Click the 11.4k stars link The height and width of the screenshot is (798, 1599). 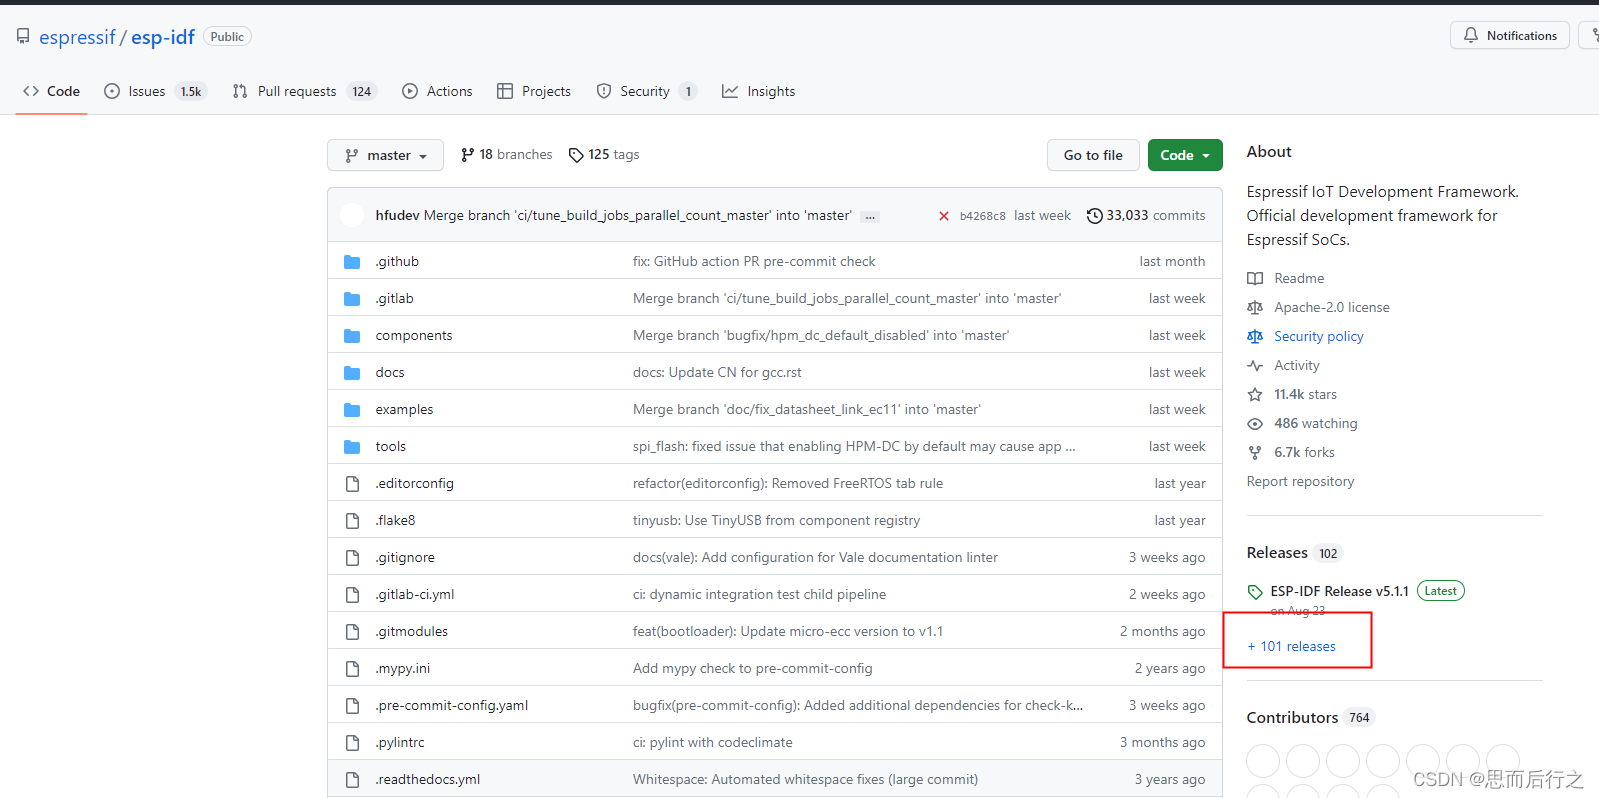point(1305,395)
